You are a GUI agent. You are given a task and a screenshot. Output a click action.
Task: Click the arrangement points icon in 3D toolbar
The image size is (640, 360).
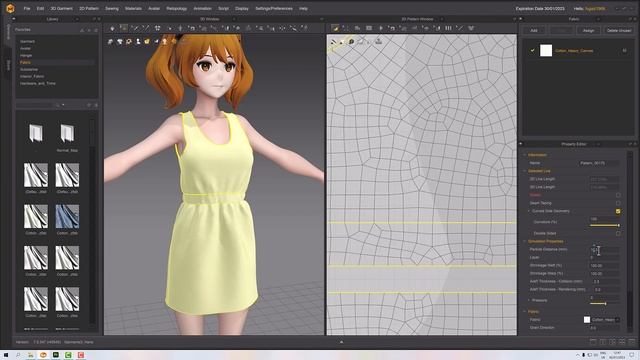[x=157, y=28]
